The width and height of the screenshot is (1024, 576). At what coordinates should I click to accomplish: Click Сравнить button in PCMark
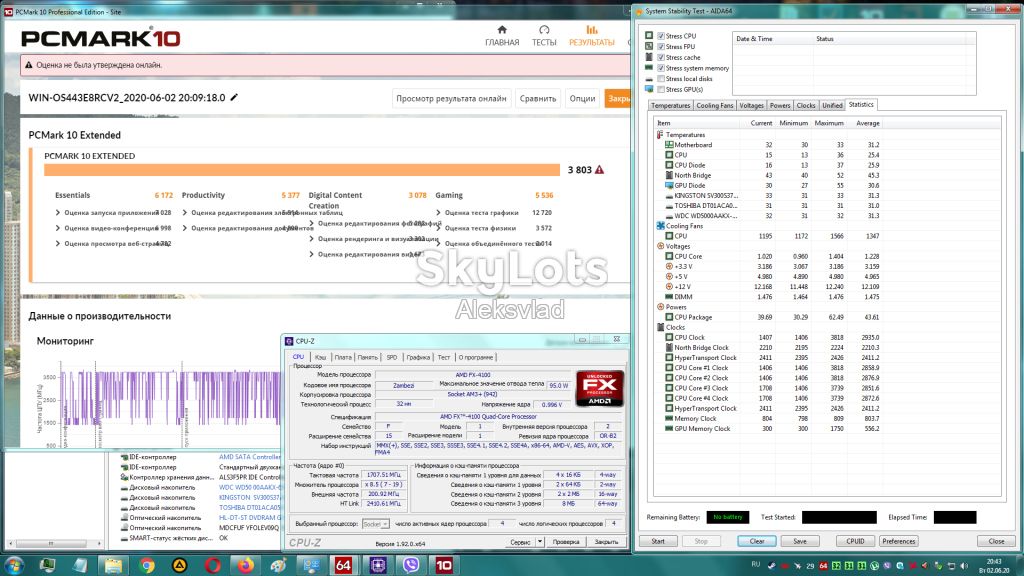tap(538, 99)
